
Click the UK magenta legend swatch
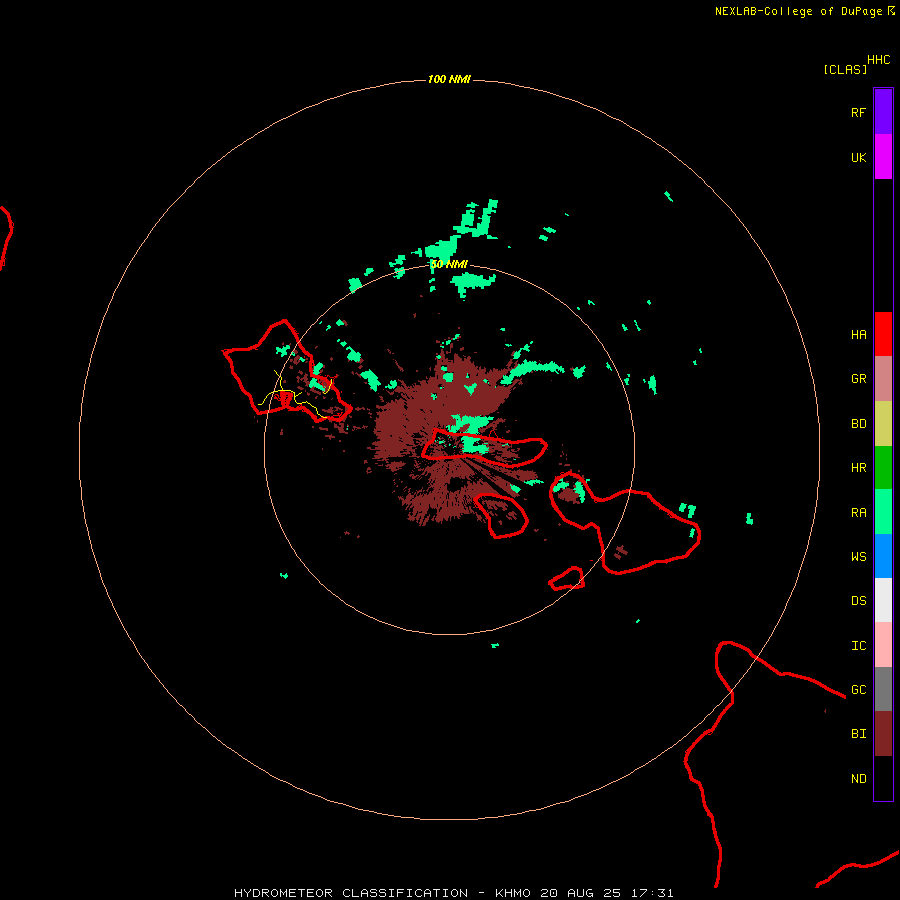click(883, 157)
